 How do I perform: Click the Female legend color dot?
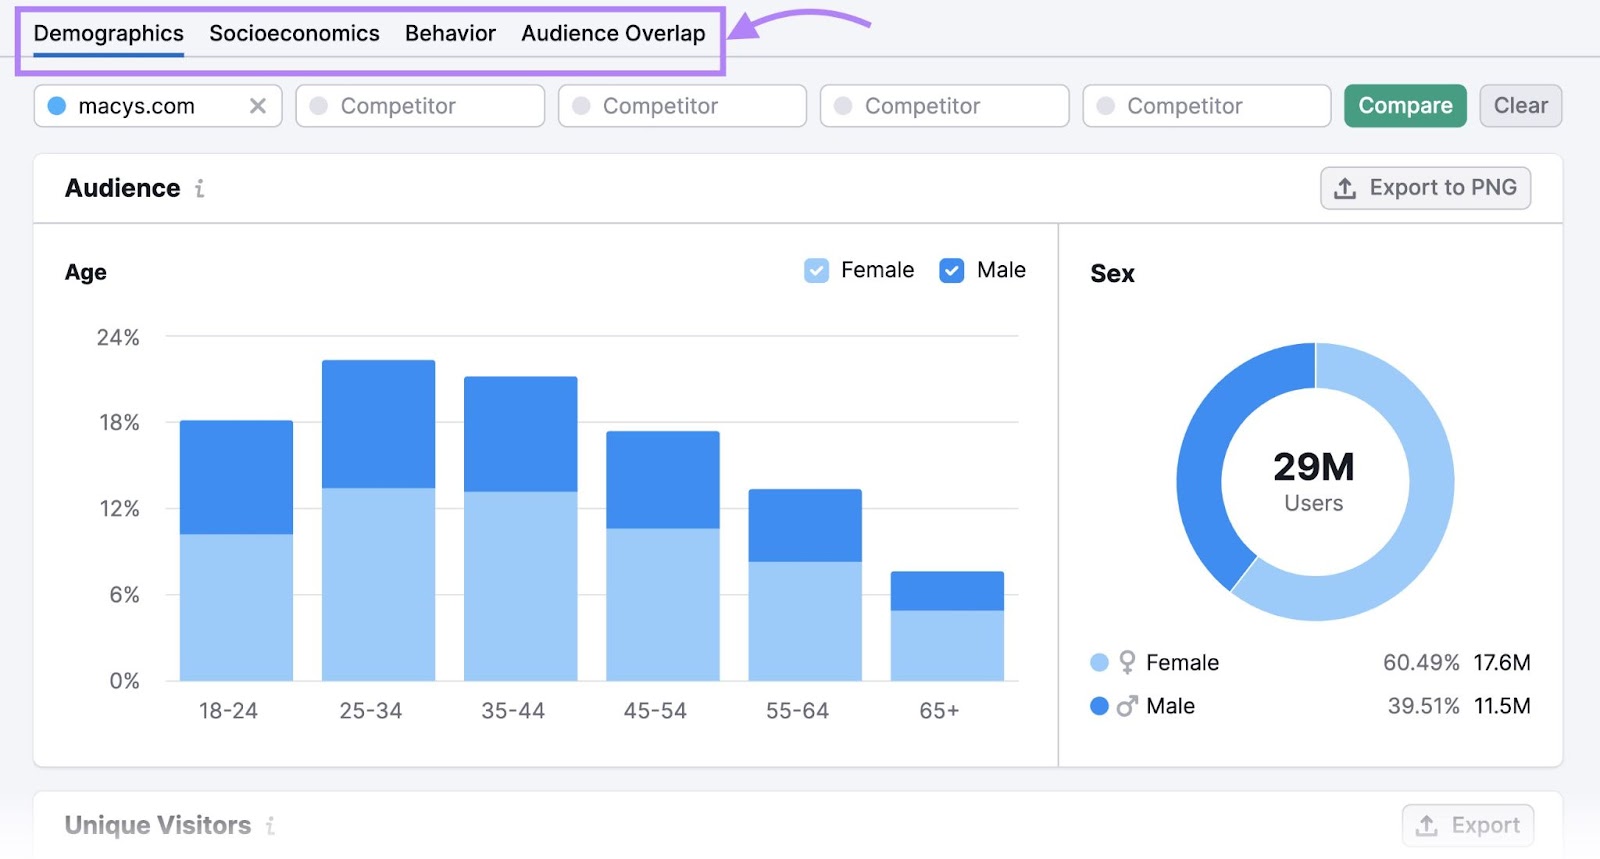tap(1099, 662)
